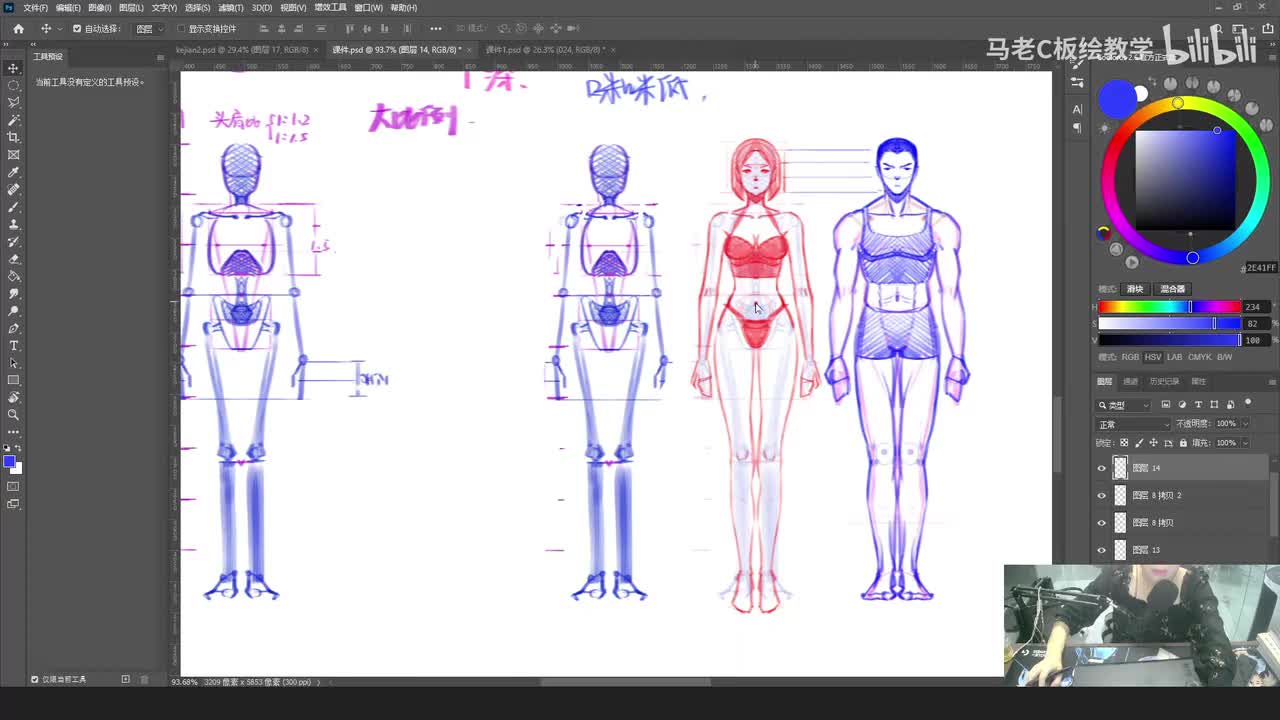Click lock all layer padlock icon
1280x720 pixels.
[1183, 443]
